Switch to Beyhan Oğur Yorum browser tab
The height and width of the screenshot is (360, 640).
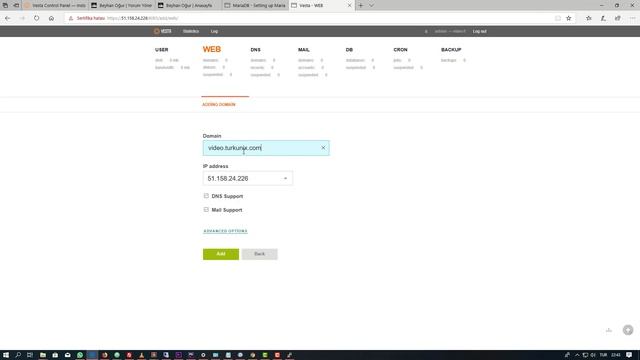click(122, 6)
